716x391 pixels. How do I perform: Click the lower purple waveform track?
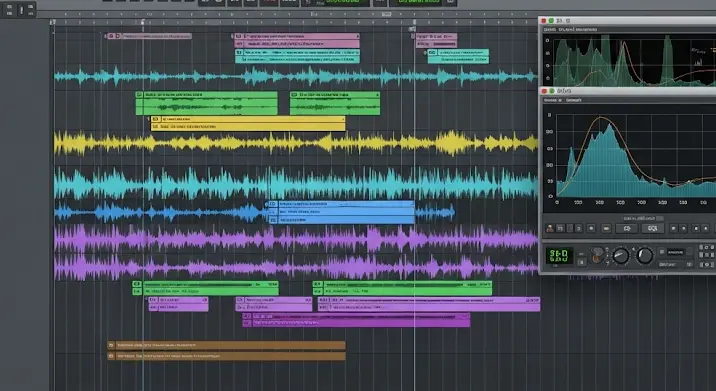[296, 267]
